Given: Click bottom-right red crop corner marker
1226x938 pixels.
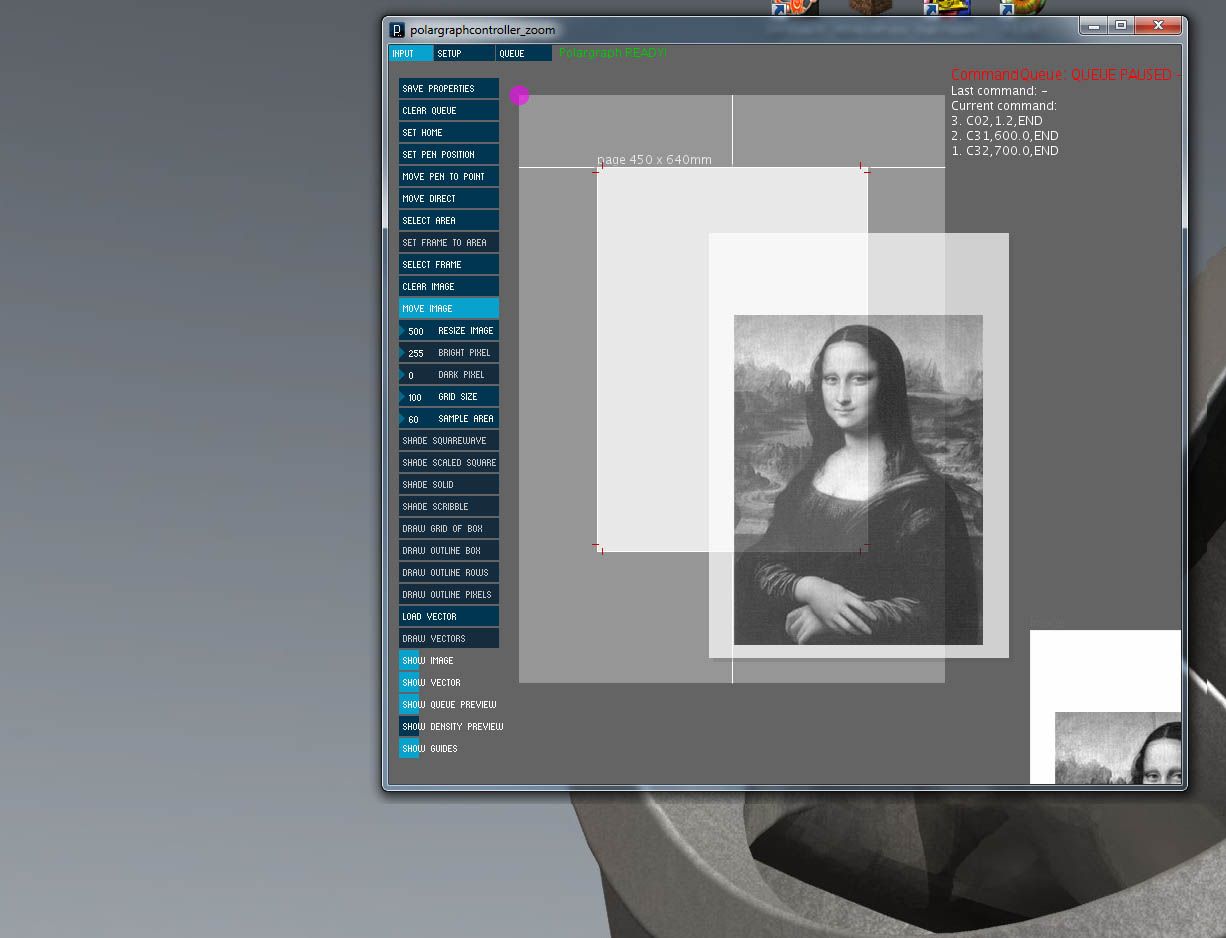Looking at the screenshot, I should [864, 548].
